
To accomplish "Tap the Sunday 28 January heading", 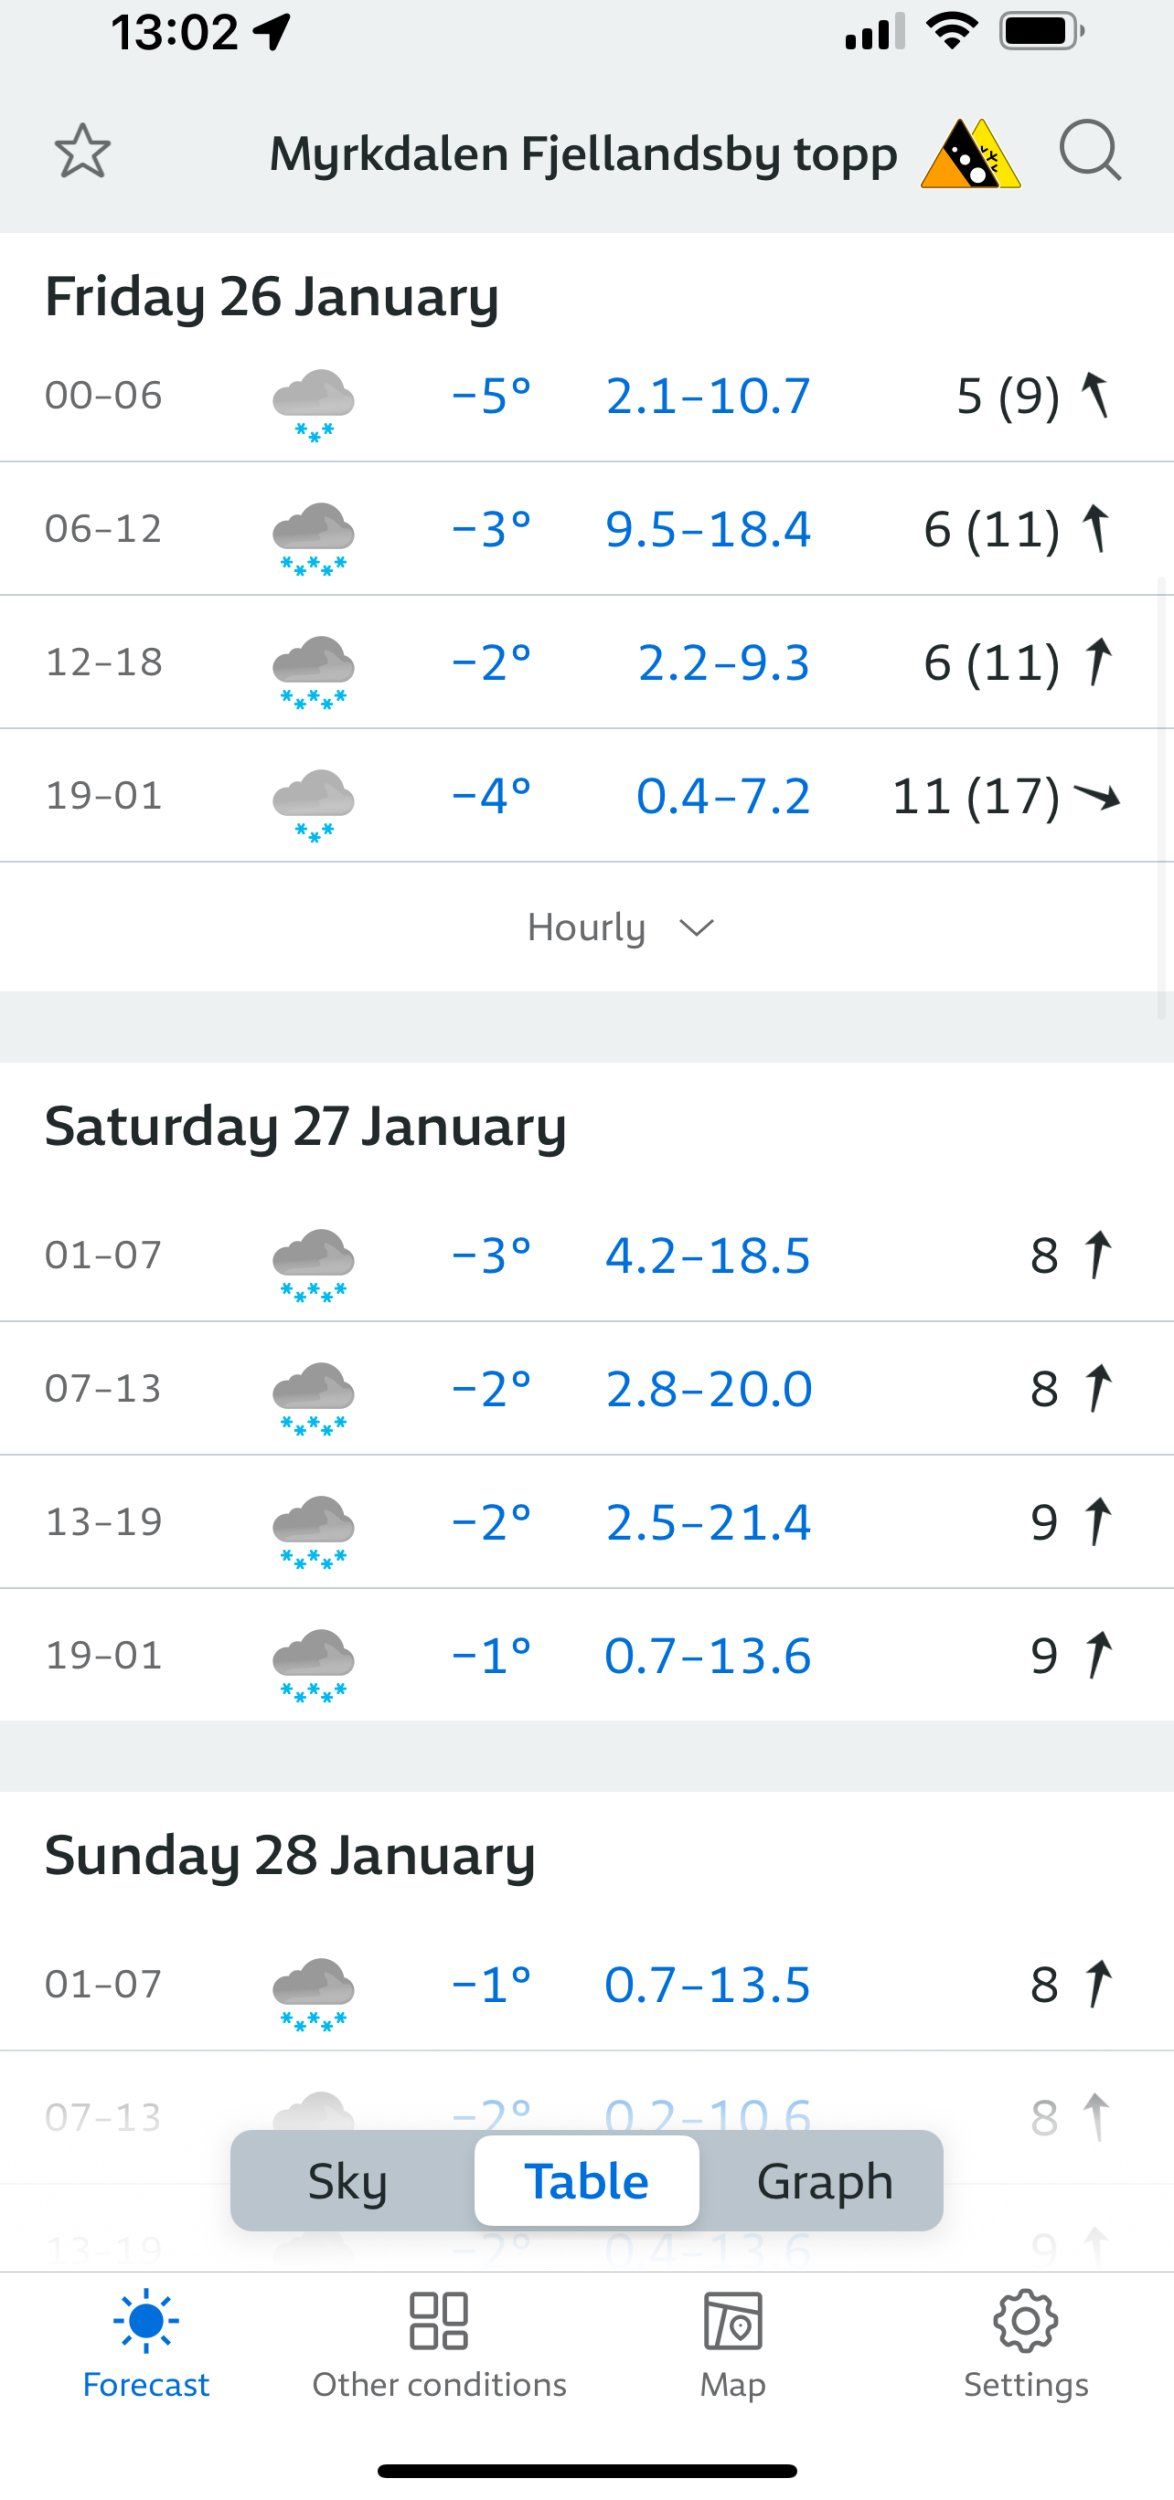I will [x=290, y=1855].
